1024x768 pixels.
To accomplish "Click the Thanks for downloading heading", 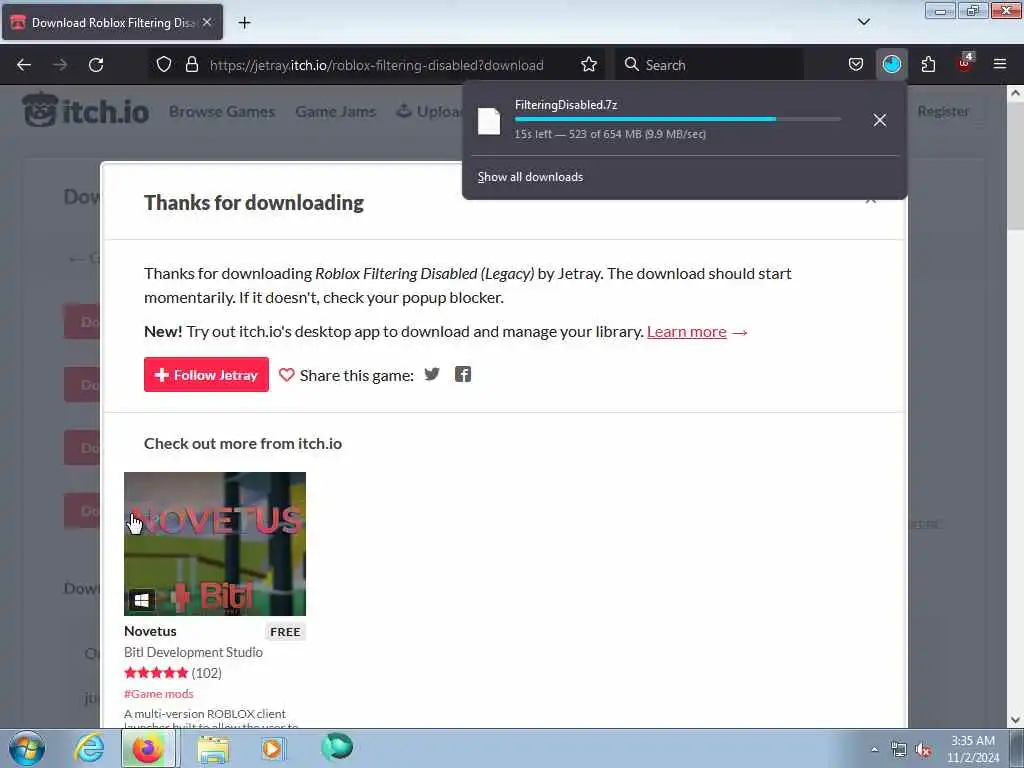I will point(254,203).
